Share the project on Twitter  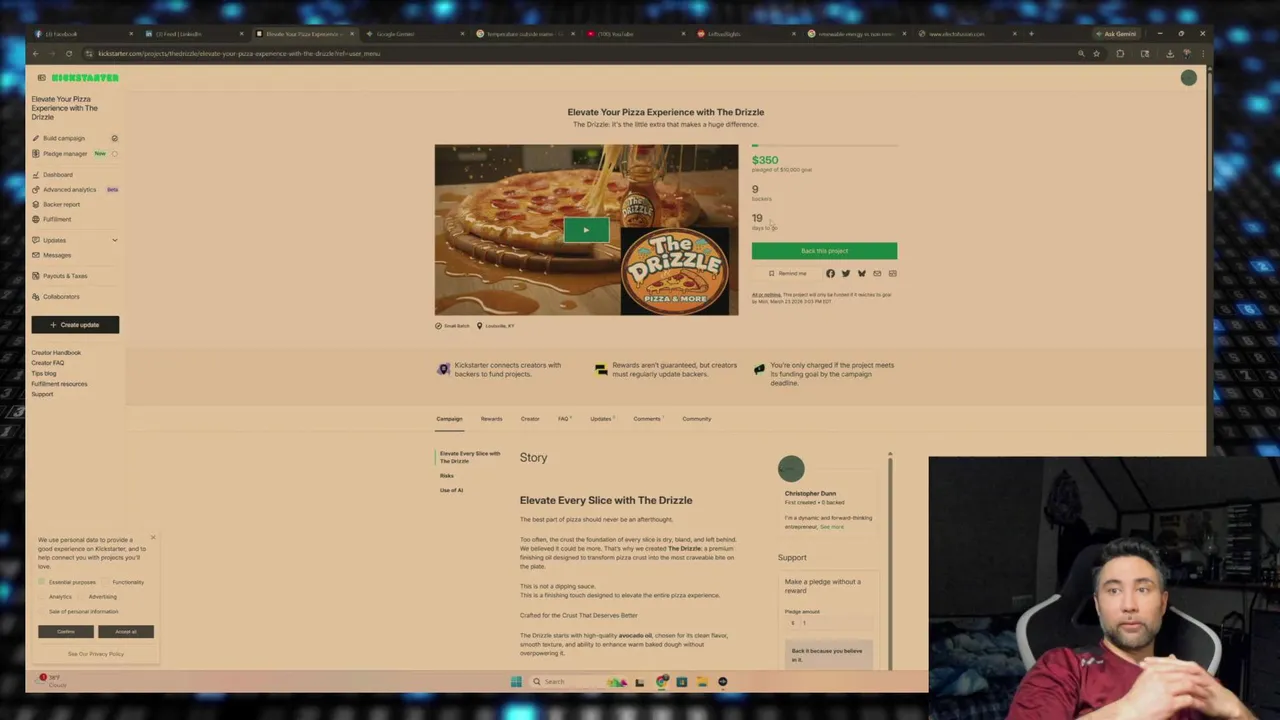click(846, 274)
